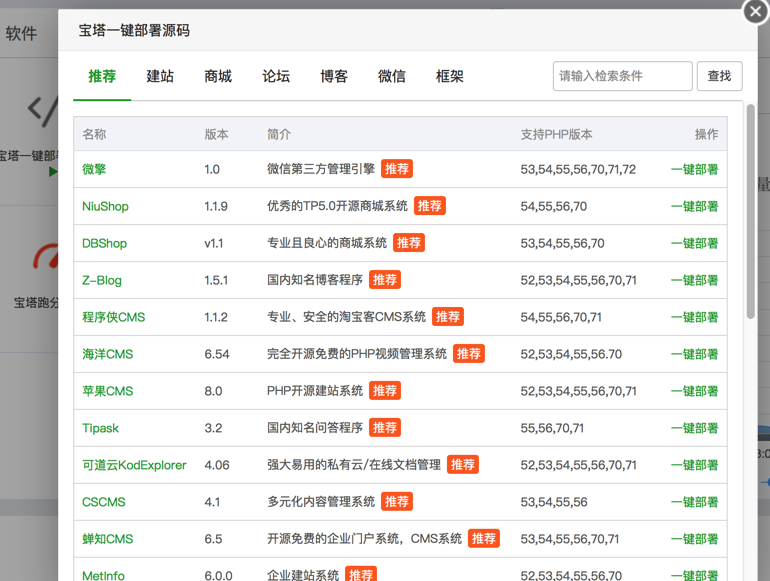Viewport: 770px width, 581px height.
Task: Open the 苹果CMS name link
Action: 107,391
